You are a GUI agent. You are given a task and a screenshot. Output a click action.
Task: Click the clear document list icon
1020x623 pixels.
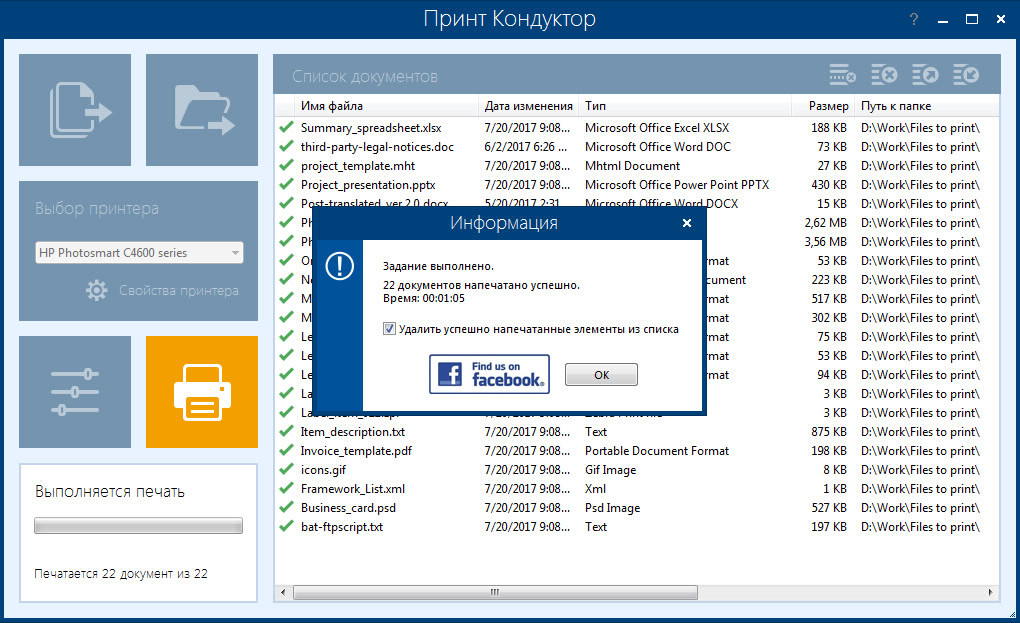point(884,75)
